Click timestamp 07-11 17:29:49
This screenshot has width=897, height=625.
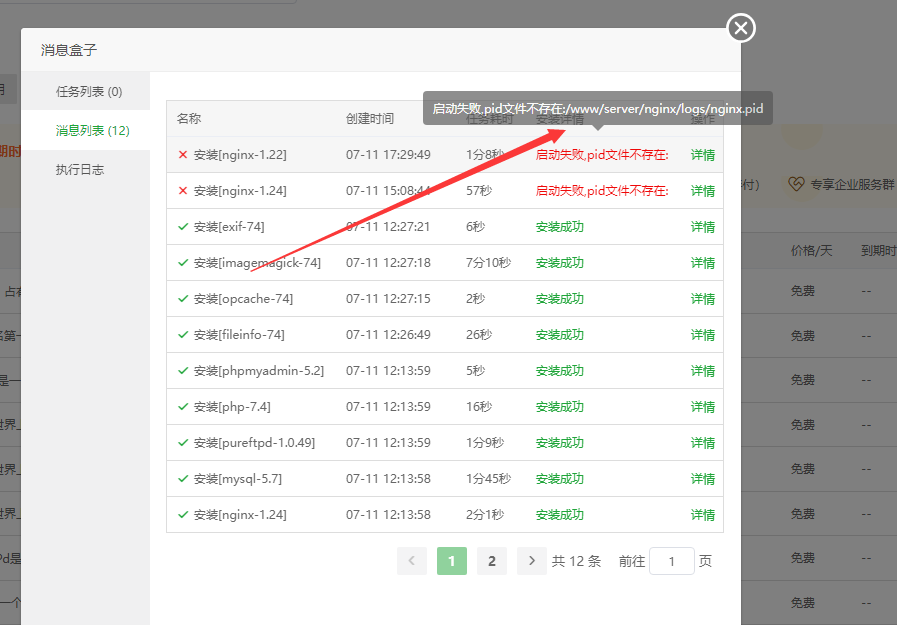tap(388, 155)
